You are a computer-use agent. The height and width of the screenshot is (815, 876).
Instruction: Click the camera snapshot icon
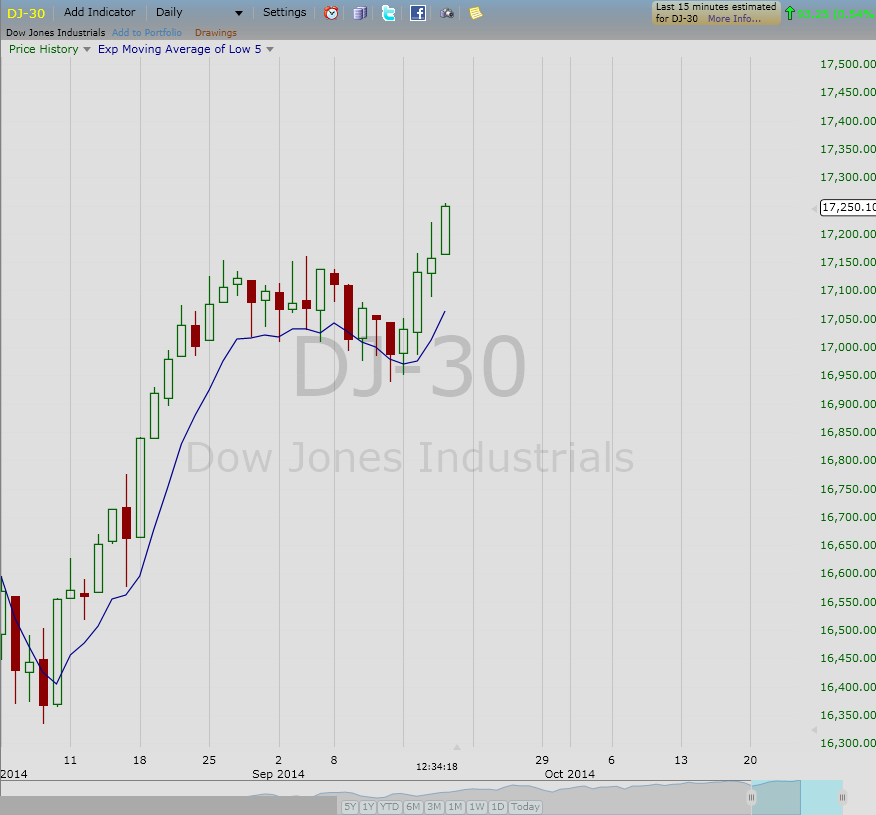coord(446,13)
